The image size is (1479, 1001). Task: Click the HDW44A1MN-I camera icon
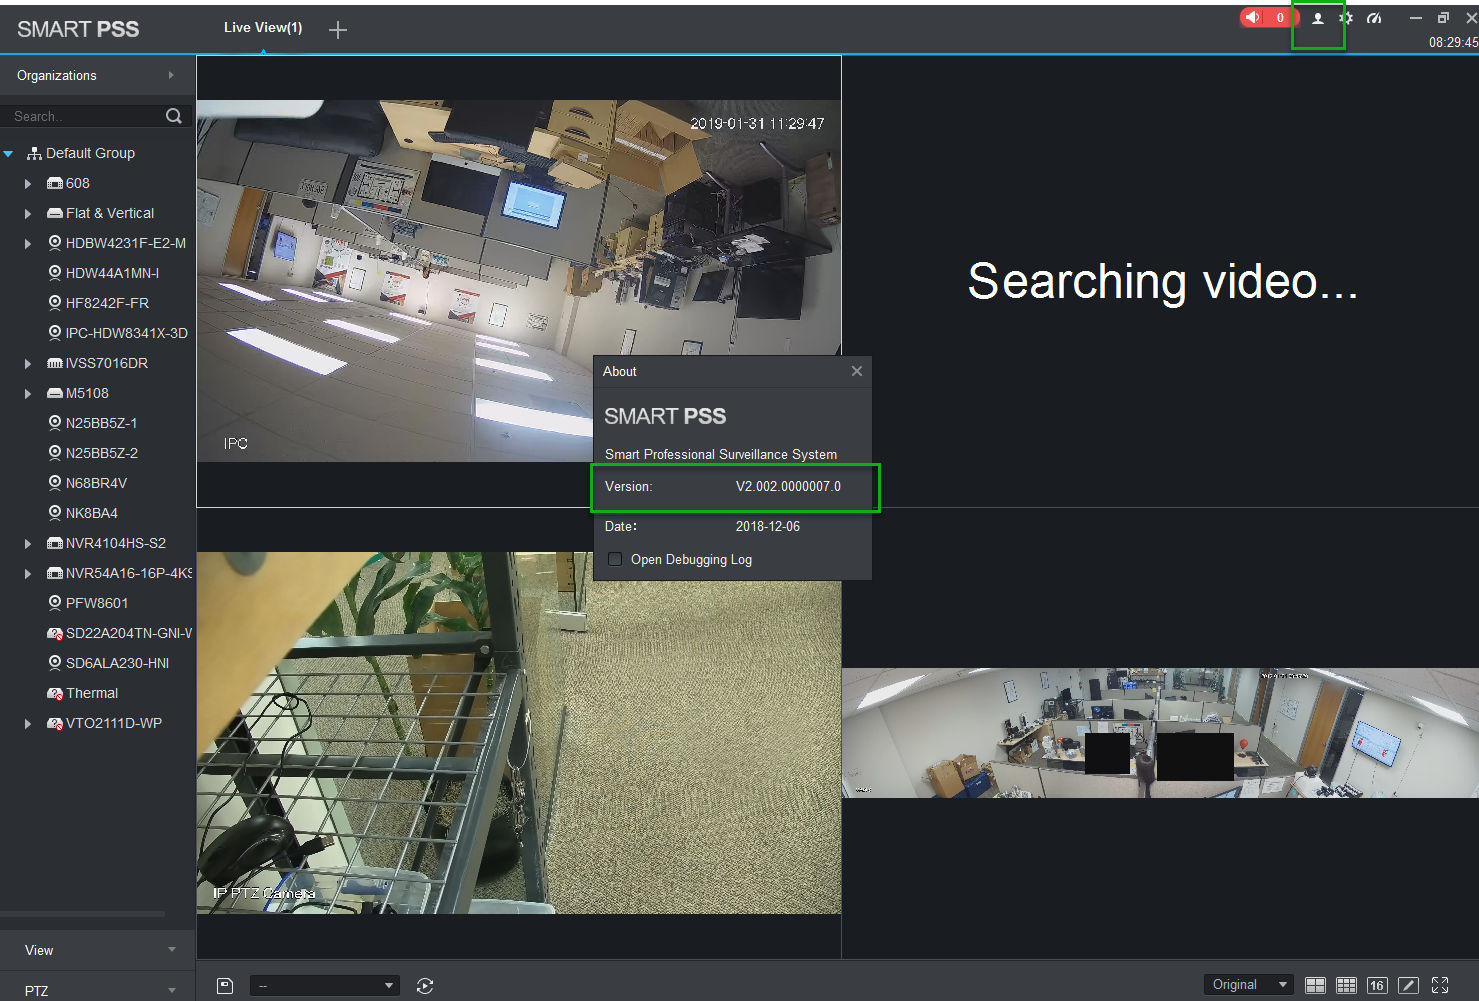coord(55,273)
